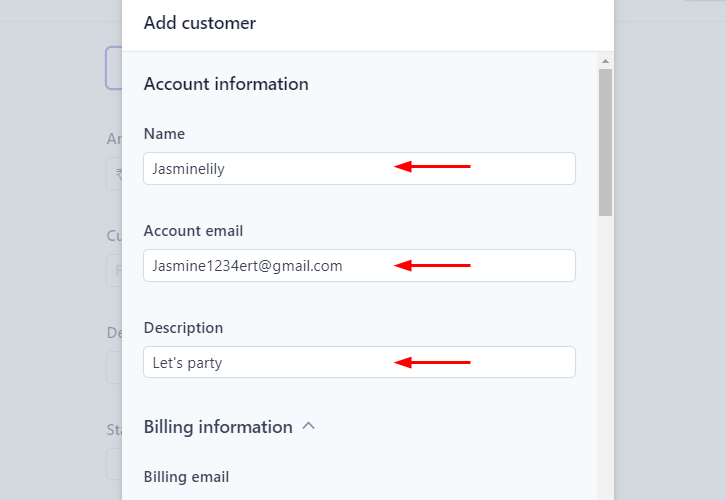Click the "Account email" label
This screenshot has width=726, height=500.
point(193,231)
